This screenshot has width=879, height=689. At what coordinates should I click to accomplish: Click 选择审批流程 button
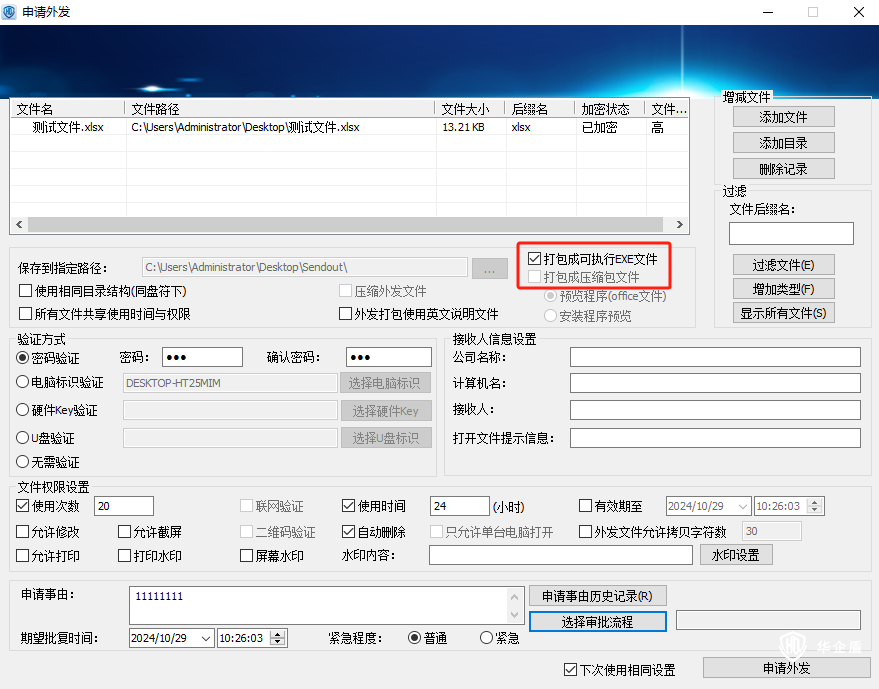[598, 621]
